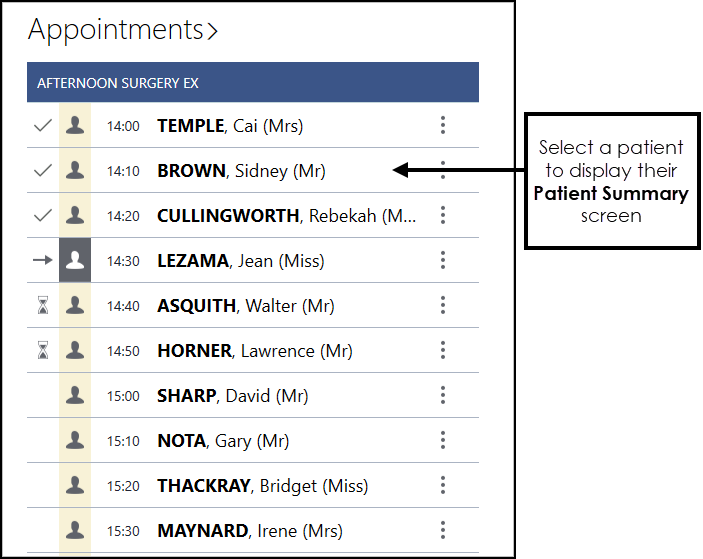Open three-dot options menu for LEZAMA
This screenshot has width=703, height=559.
click(443, 261)
